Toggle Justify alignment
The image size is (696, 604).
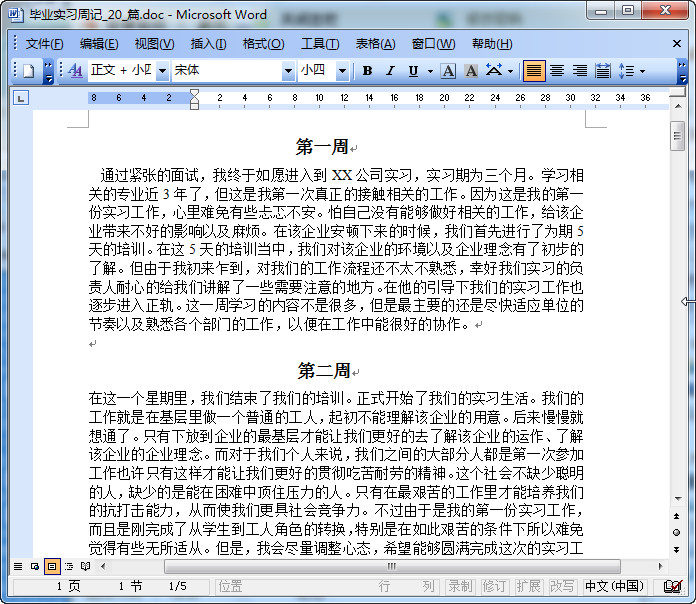point(534,71)
